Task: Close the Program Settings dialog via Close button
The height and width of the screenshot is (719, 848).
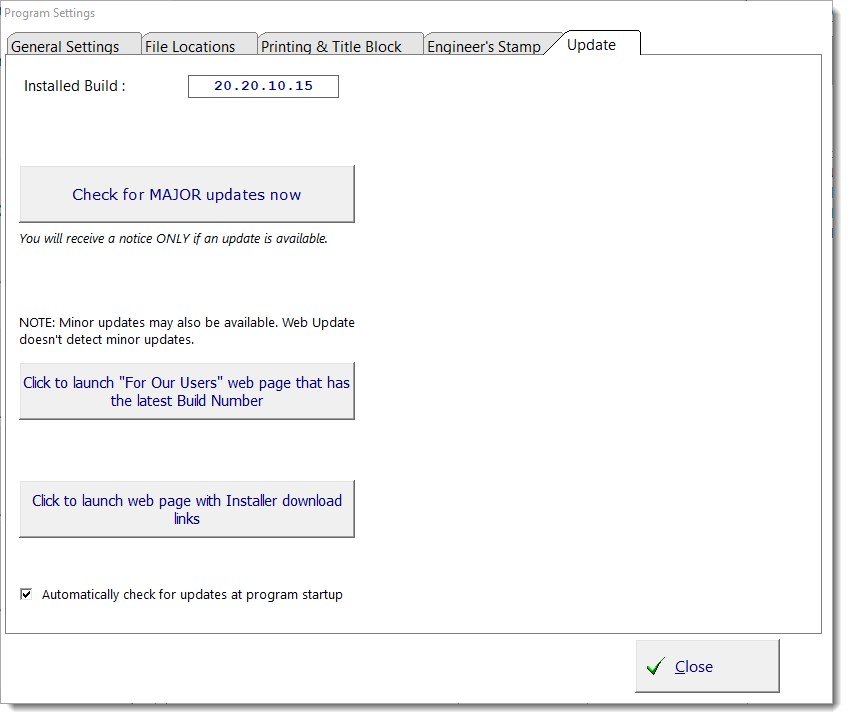Action: pyautogui.click(x=707, y=667)
